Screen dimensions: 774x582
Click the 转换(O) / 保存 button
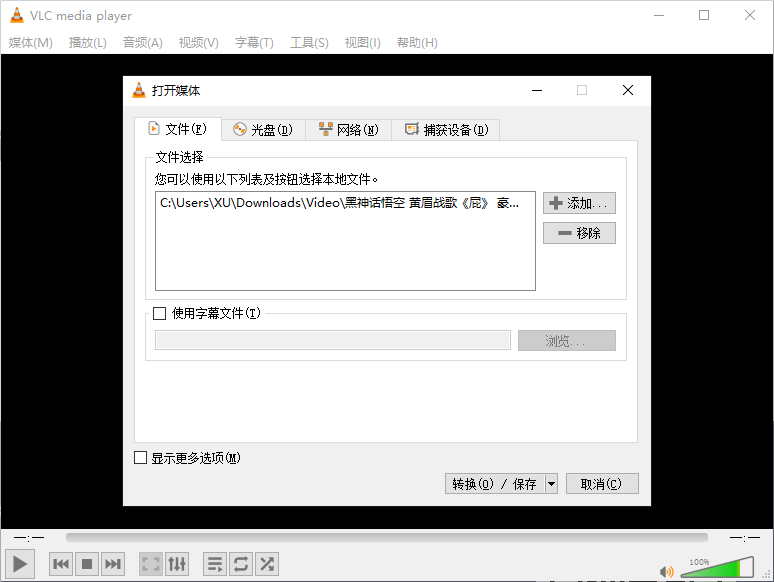pos(495,484)
